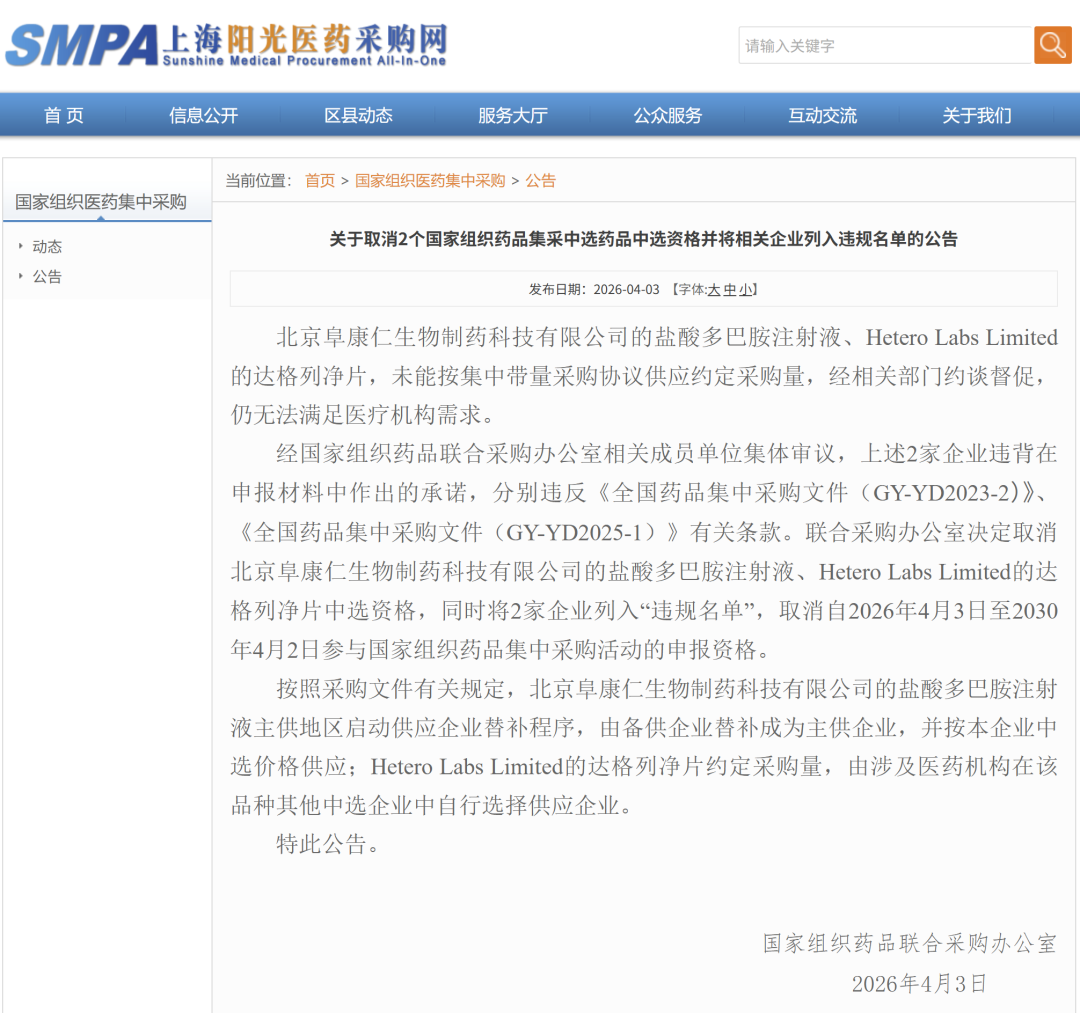The image size is (1080, 1013).
Task: Click the 首页 breadcrumb link
Action: [x=320, y=181]
